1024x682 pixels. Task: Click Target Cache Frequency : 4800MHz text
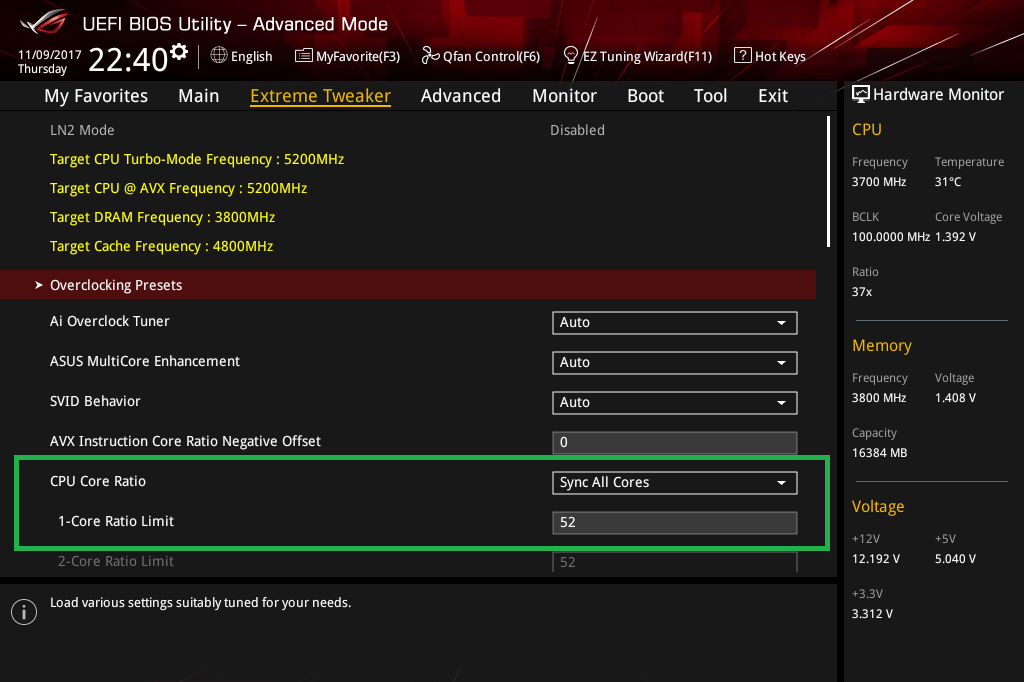[x=161, y=246]
